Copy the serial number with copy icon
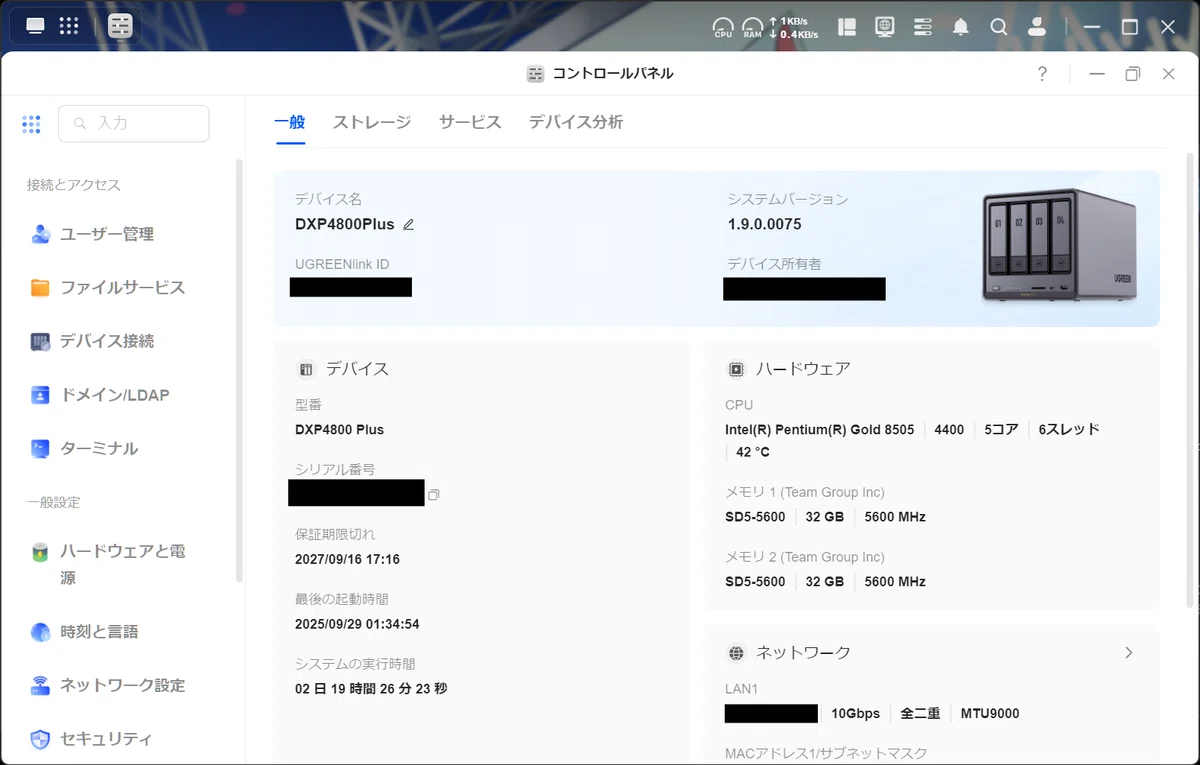The image size is (1200, 765). coord(433,495)
